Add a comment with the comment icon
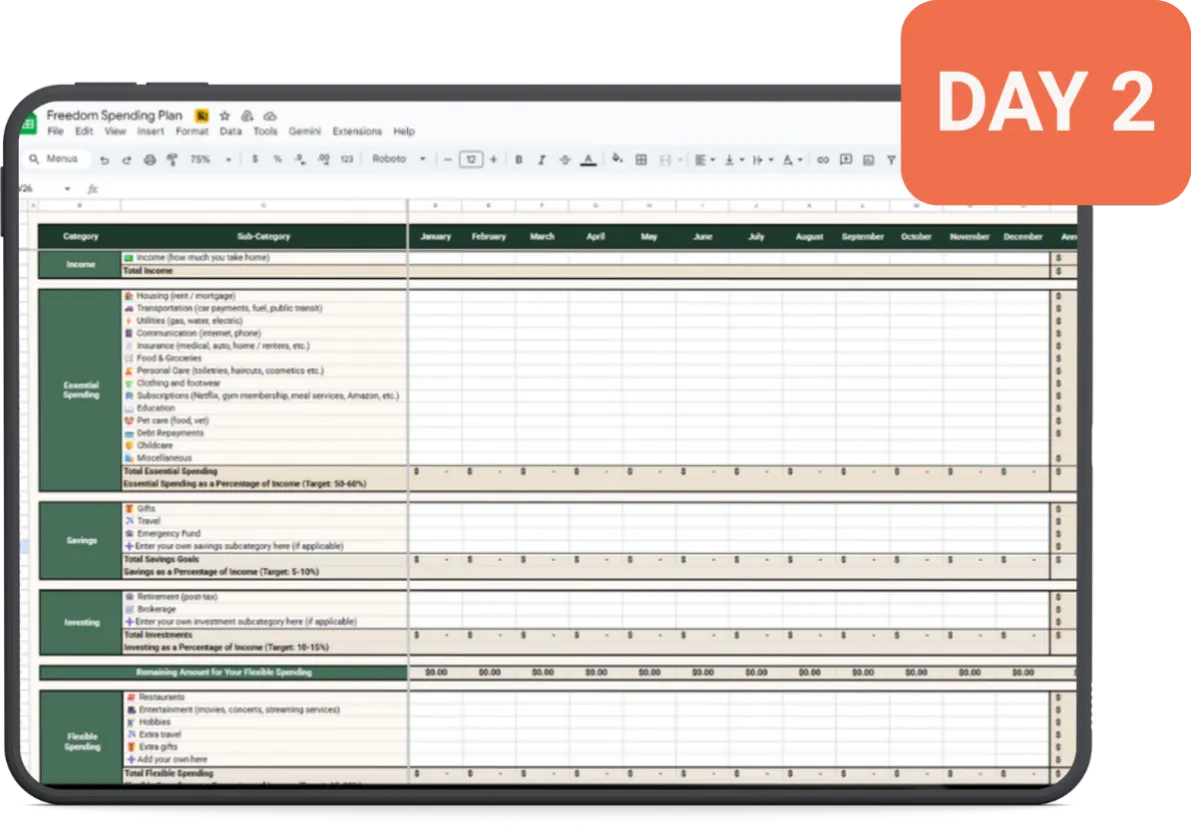 click(846, 159)
